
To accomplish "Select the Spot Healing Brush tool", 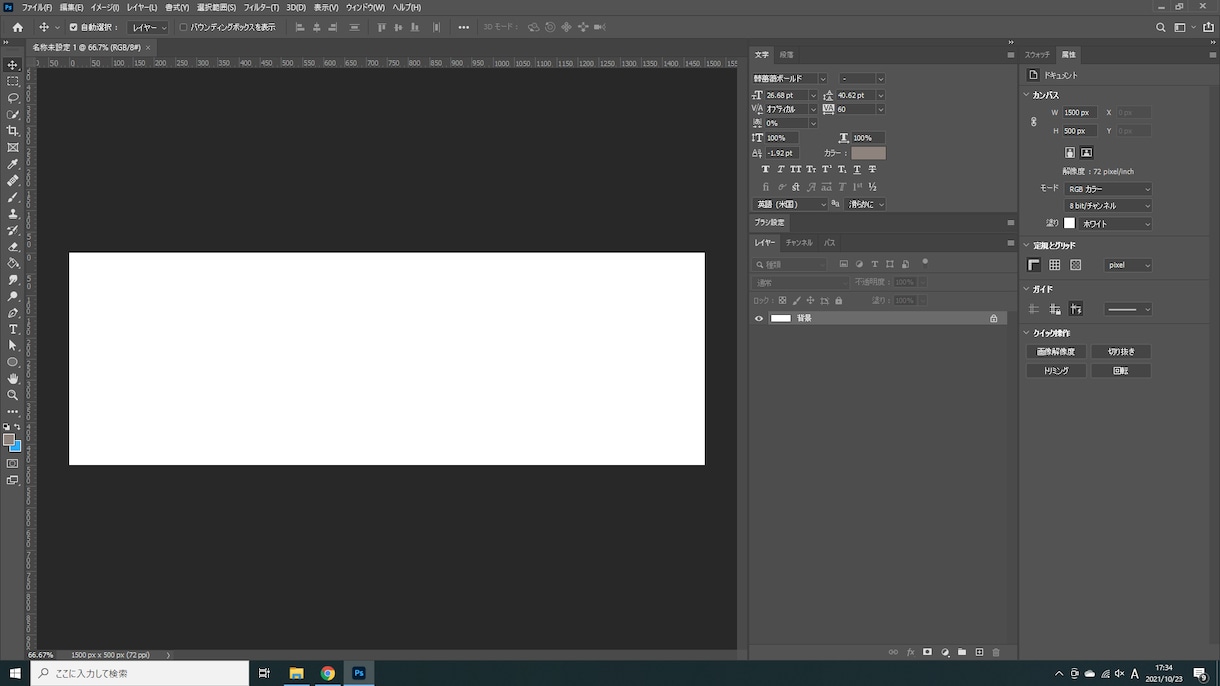I will (x=13, y=181).
